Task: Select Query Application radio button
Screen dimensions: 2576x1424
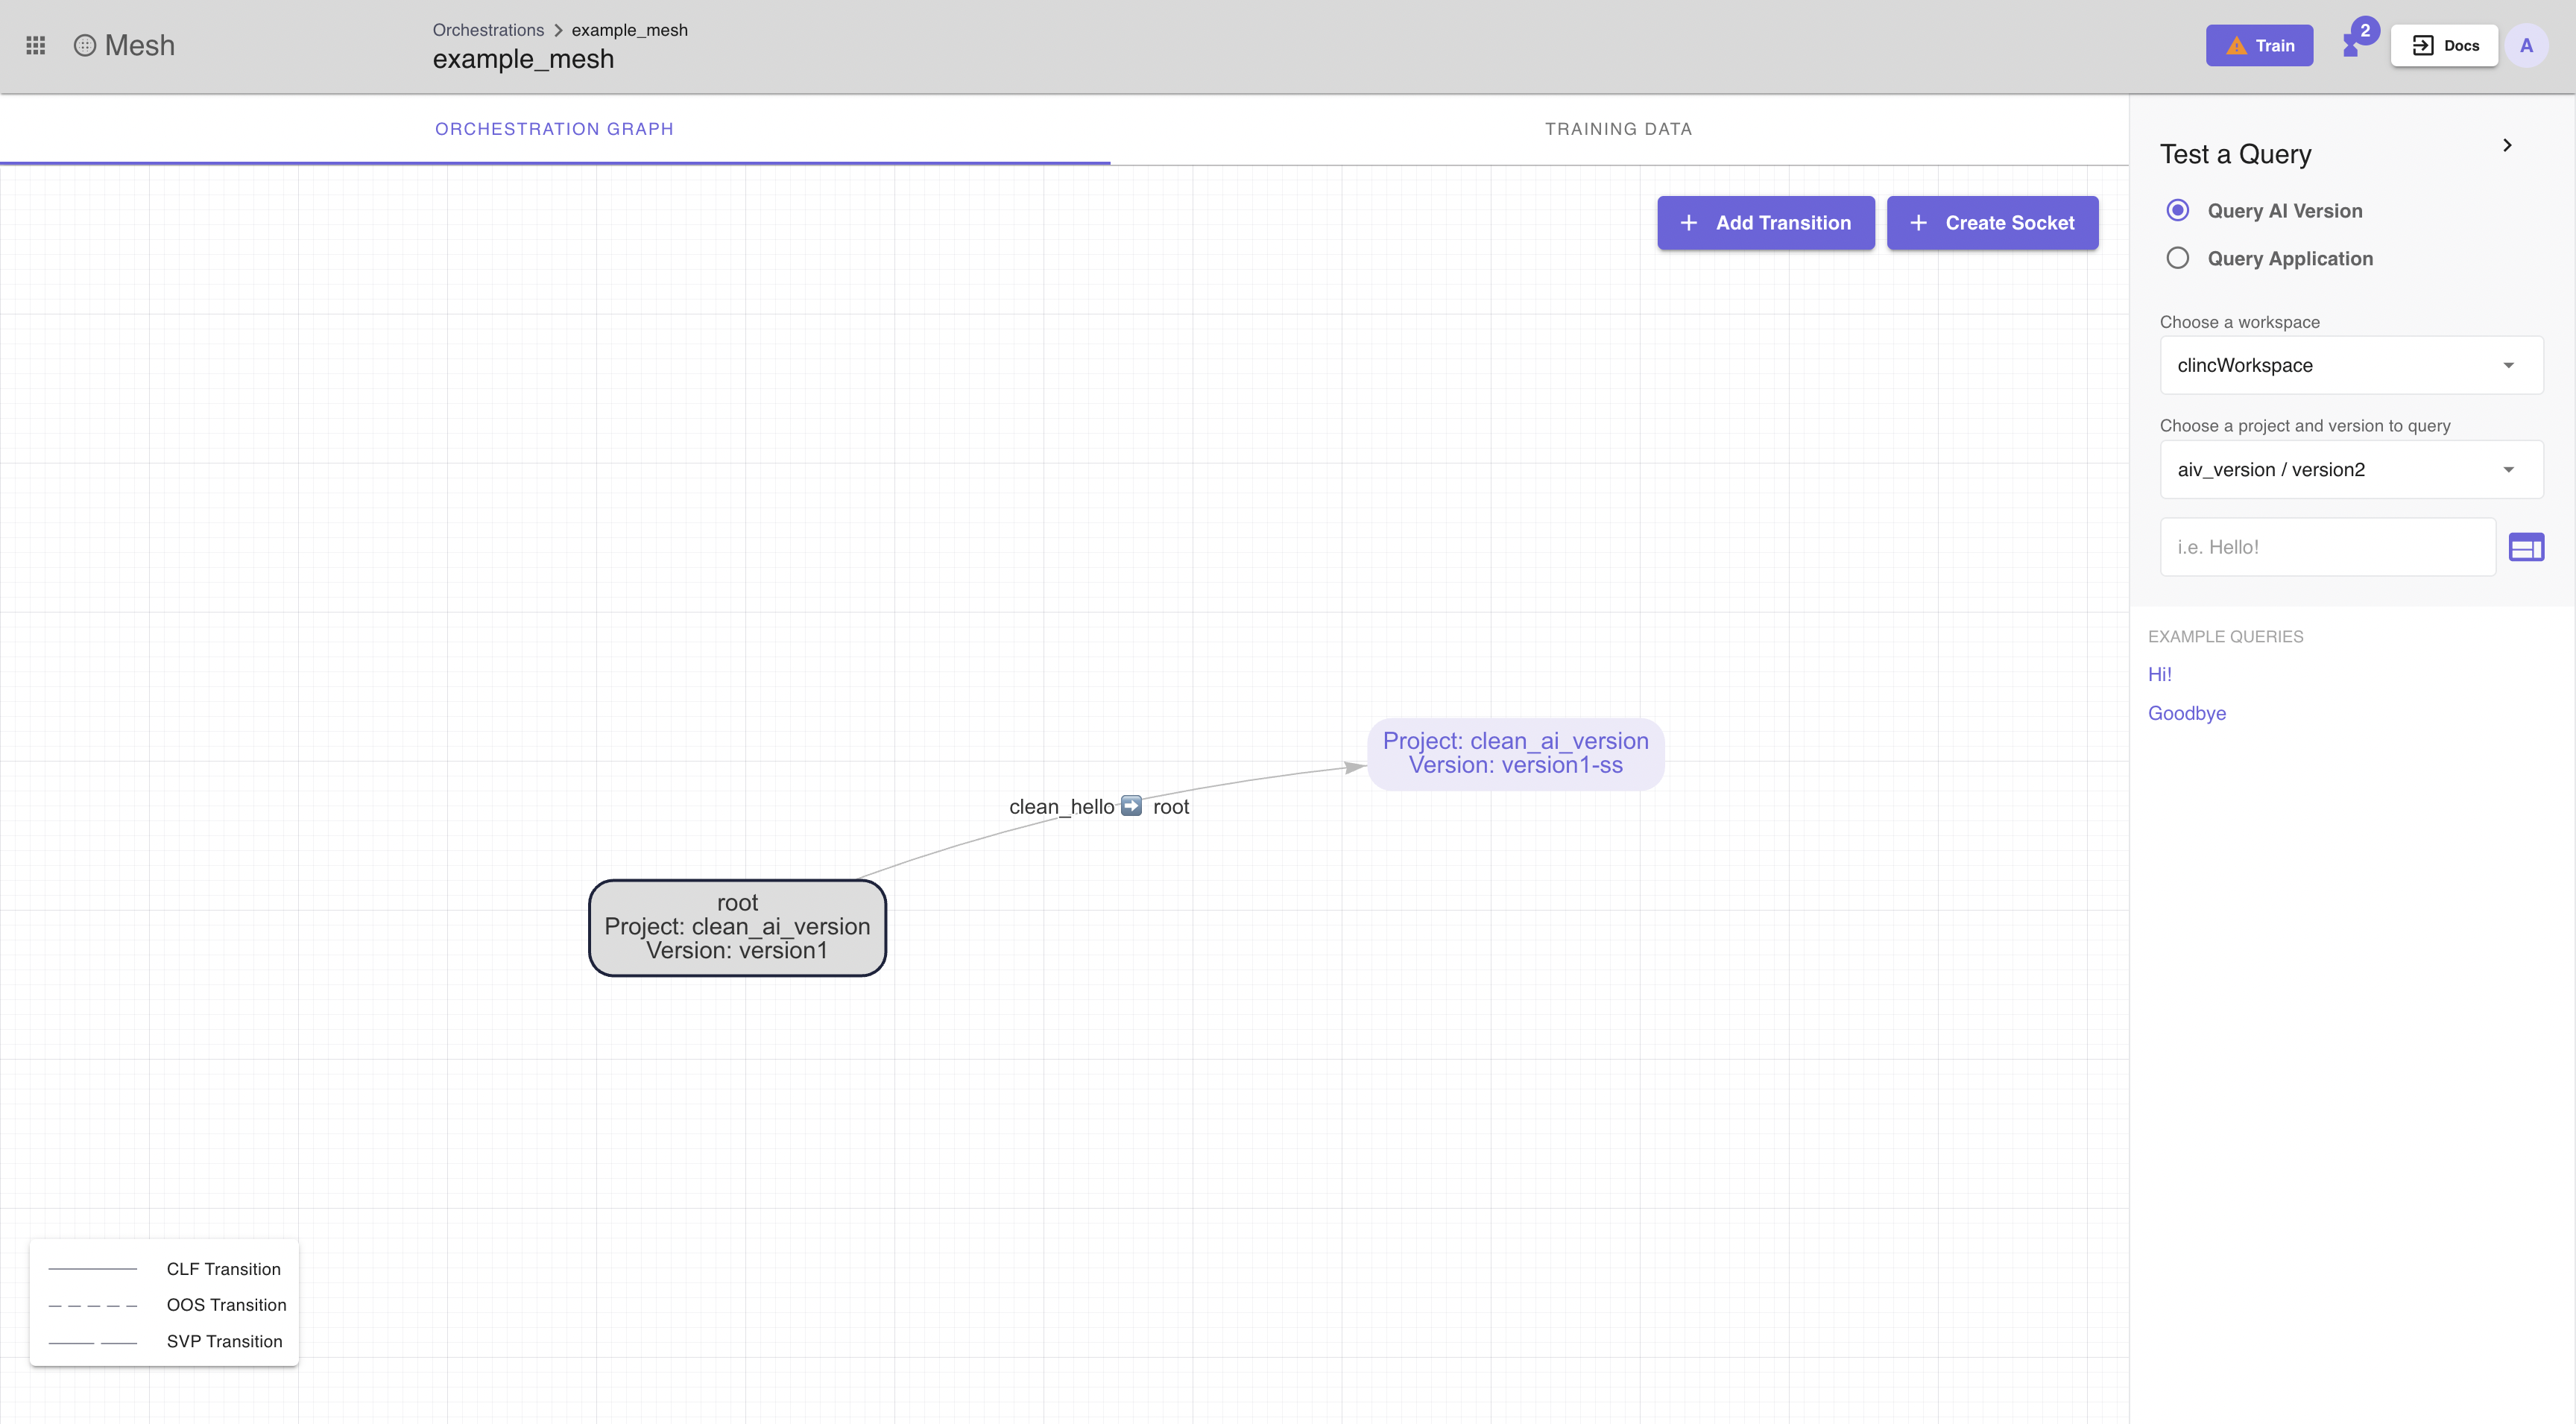Action: point(2176,258)
